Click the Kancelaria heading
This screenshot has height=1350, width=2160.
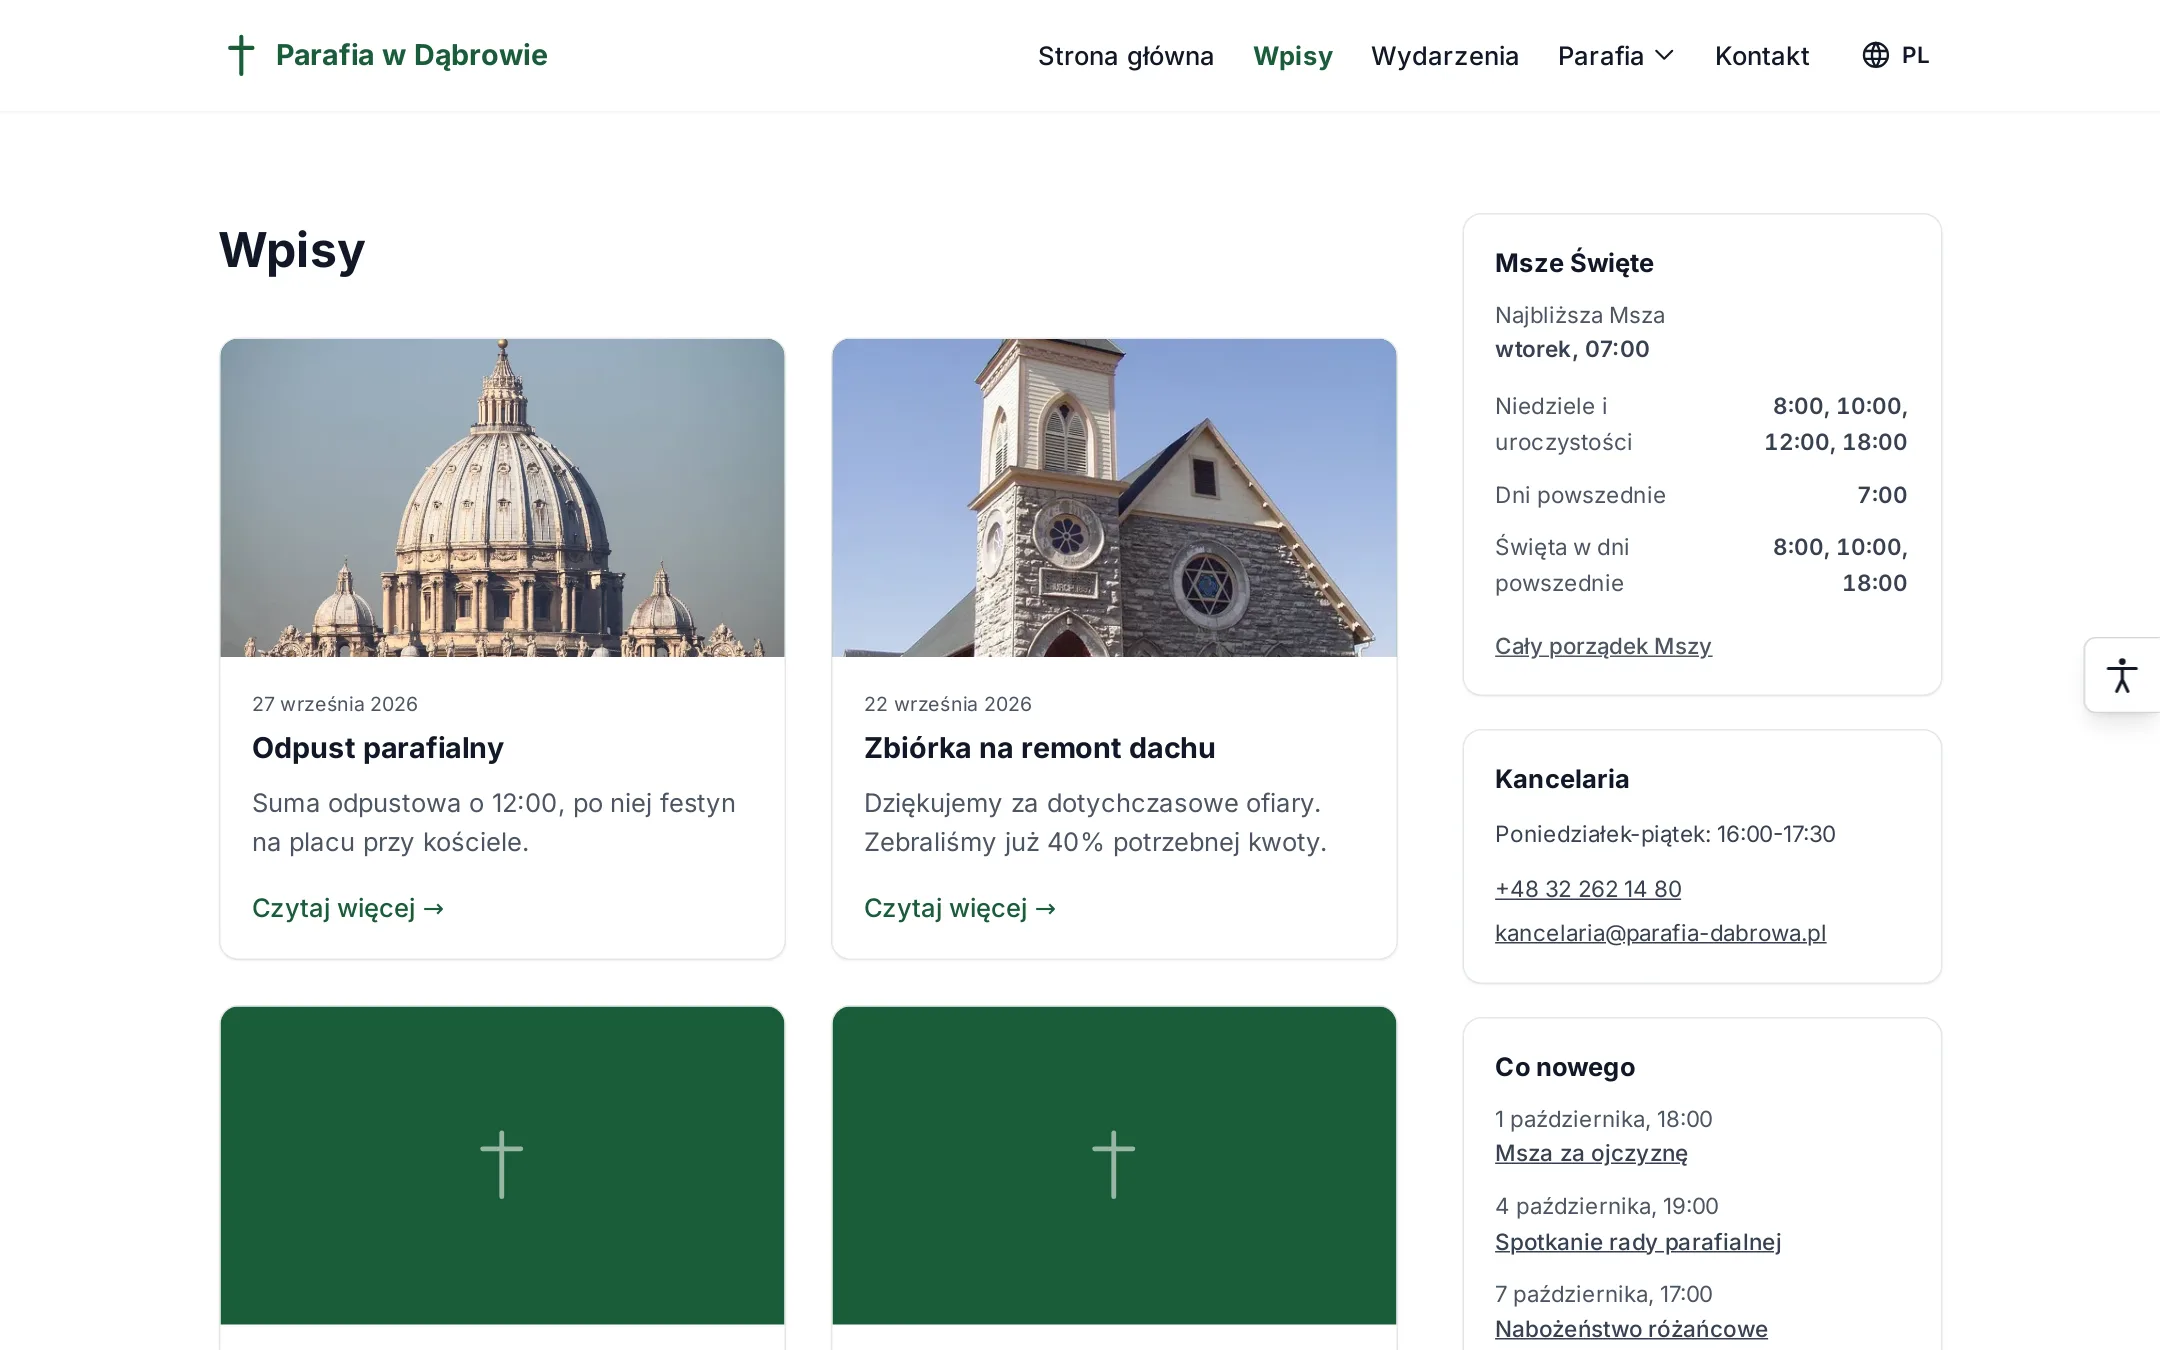(1562, 779)
